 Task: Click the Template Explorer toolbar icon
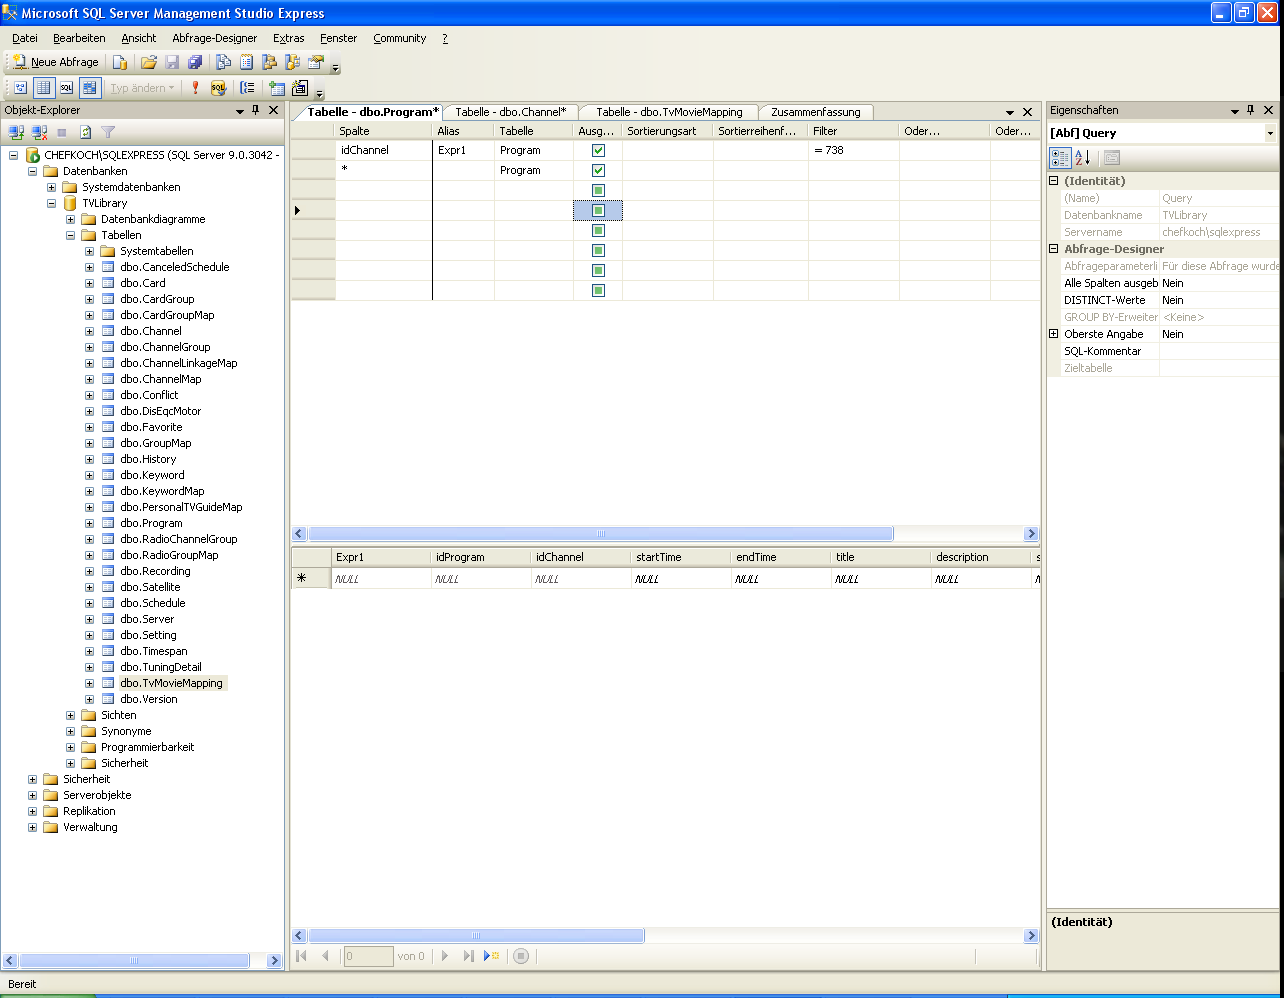[293, 62]
